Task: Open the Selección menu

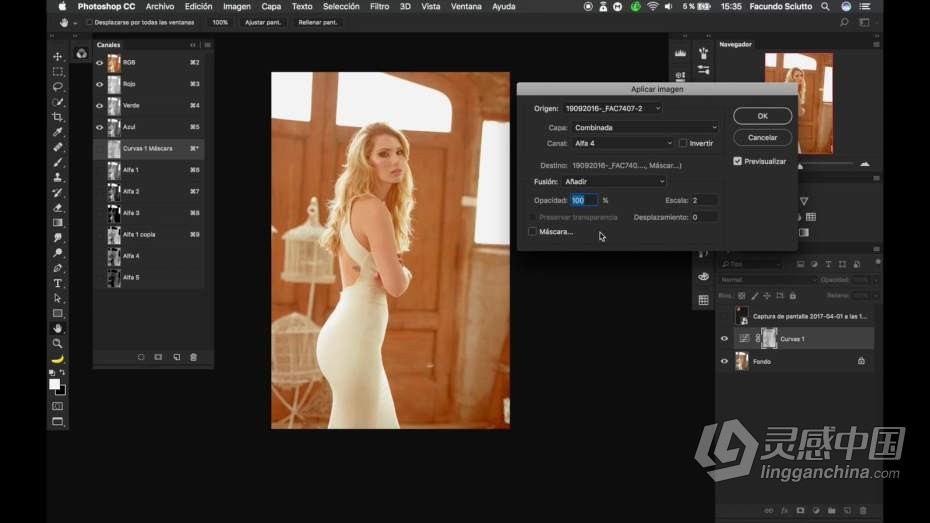Action: tap(341, 7)
